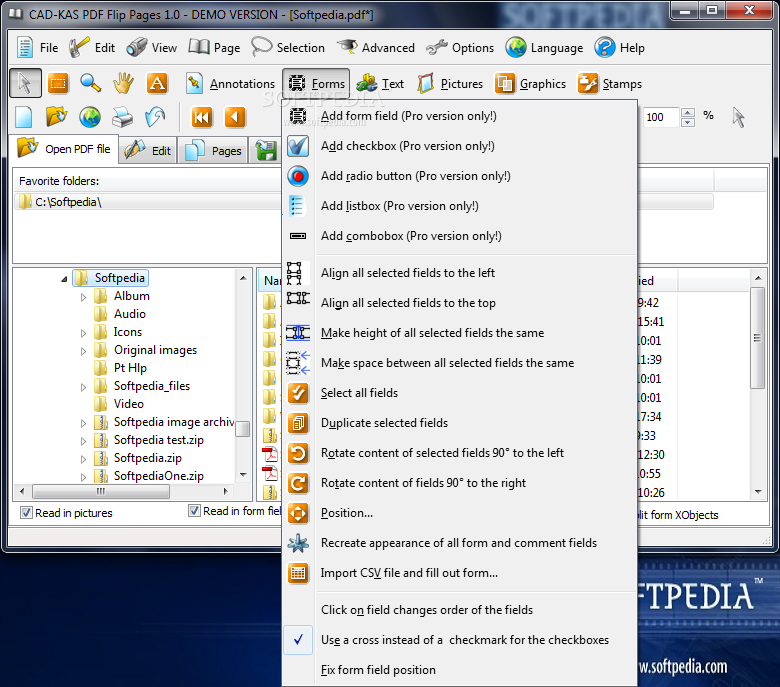780x687 pixels.
Task: Collapse the Softpedia folder tree node
Action: [x=64, y=279]
